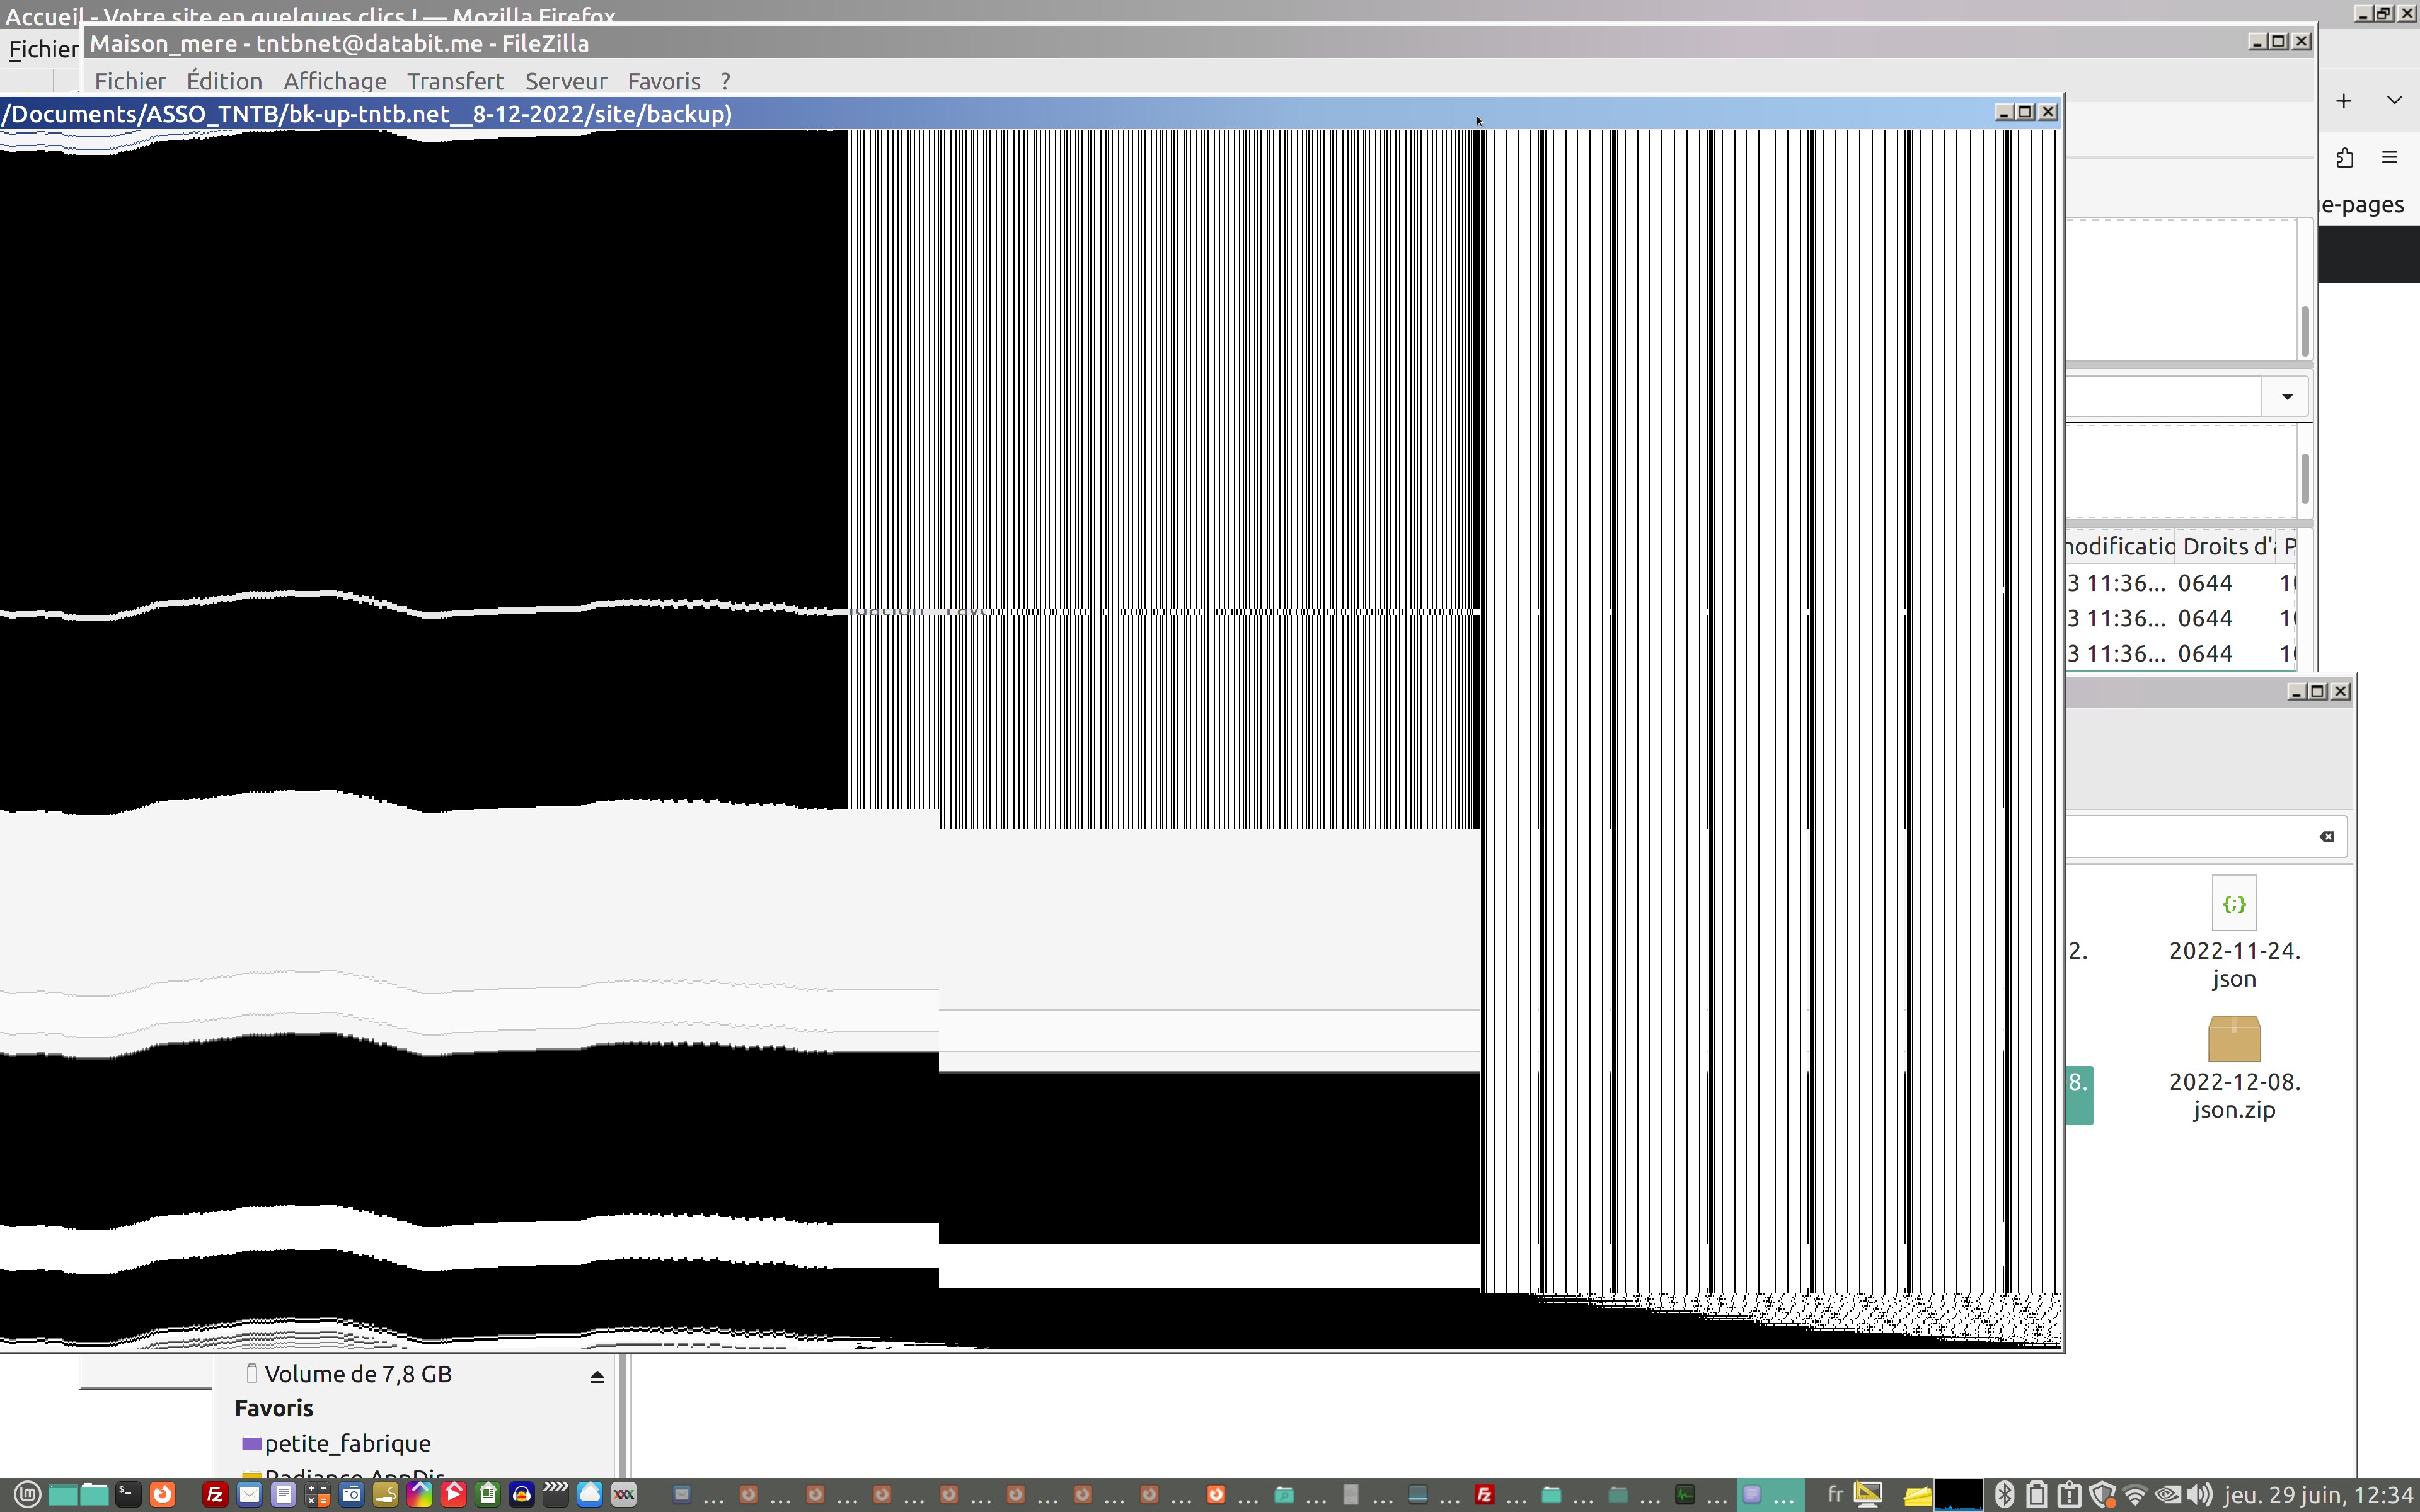This screenshot has height=1512, width=2420.
Task: Click the FileZilla launcher in the panel
Action: coord(215,1495)
